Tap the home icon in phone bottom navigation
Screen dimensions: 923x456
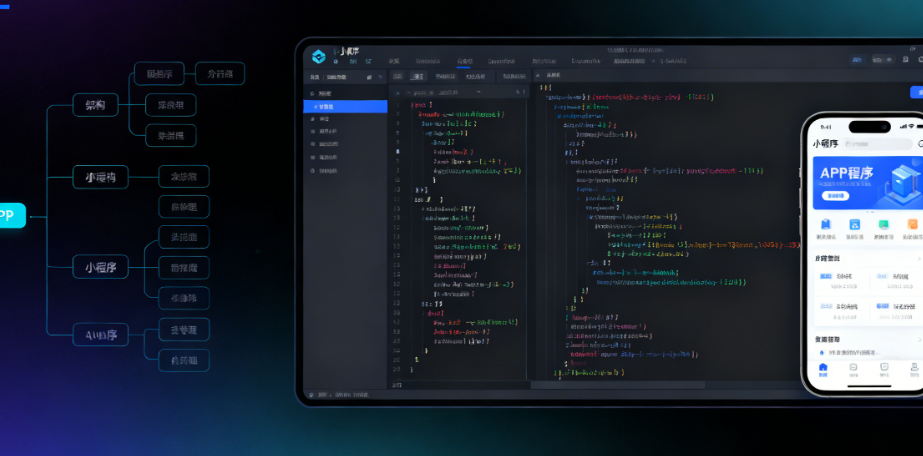[824, 368]
